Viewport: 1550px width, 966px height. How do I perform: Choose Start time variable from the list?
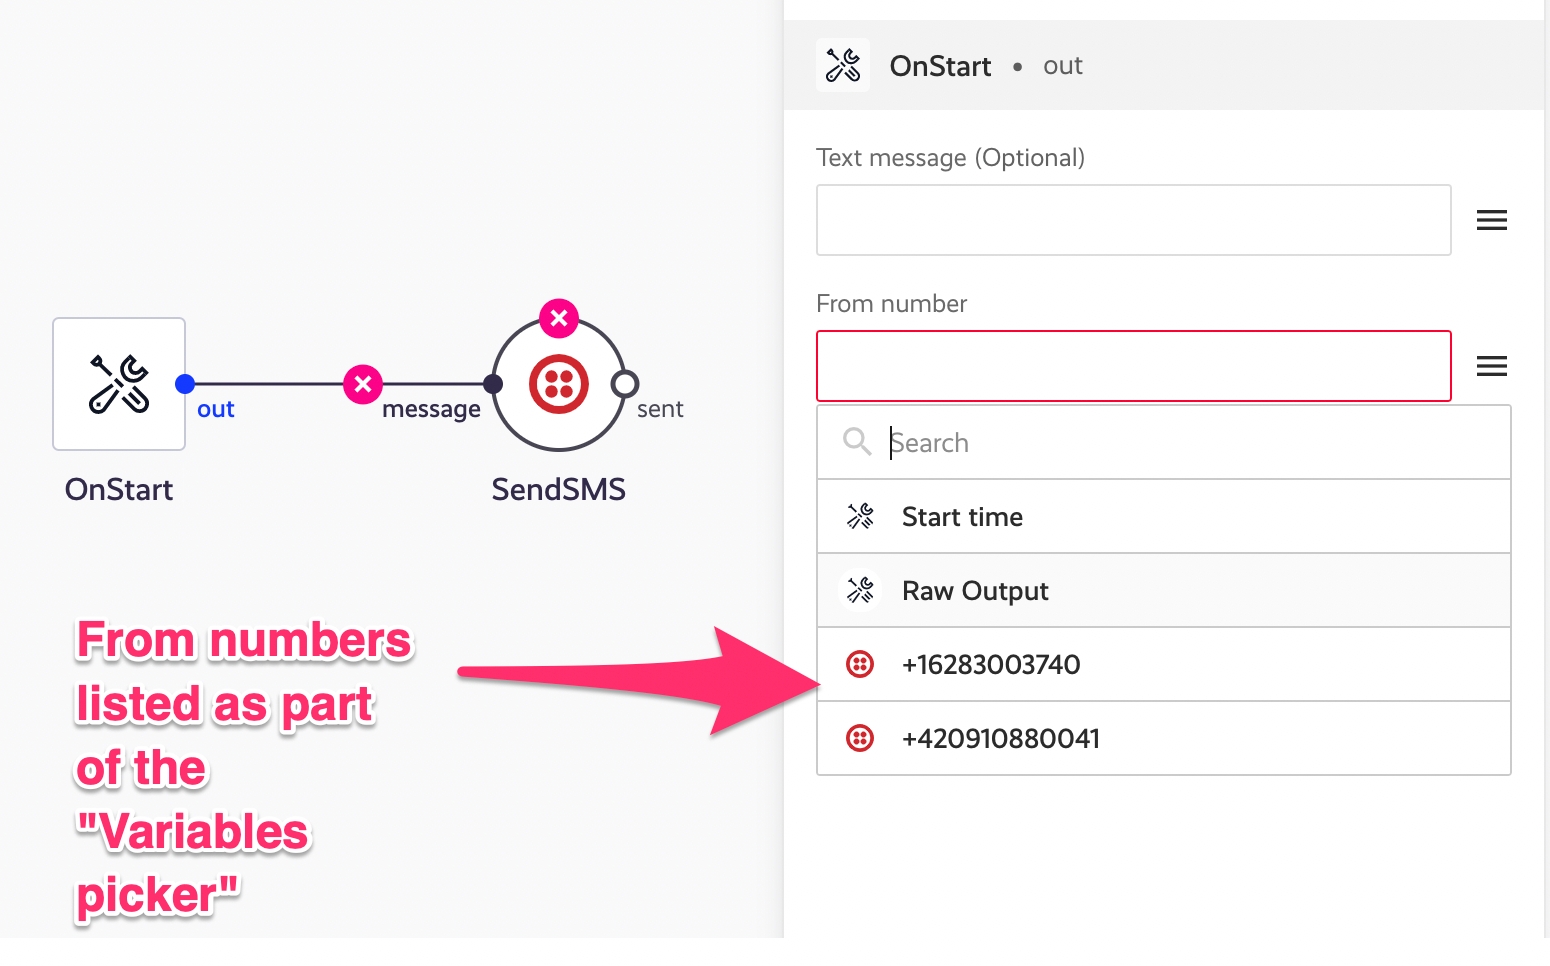coord(962,517)
